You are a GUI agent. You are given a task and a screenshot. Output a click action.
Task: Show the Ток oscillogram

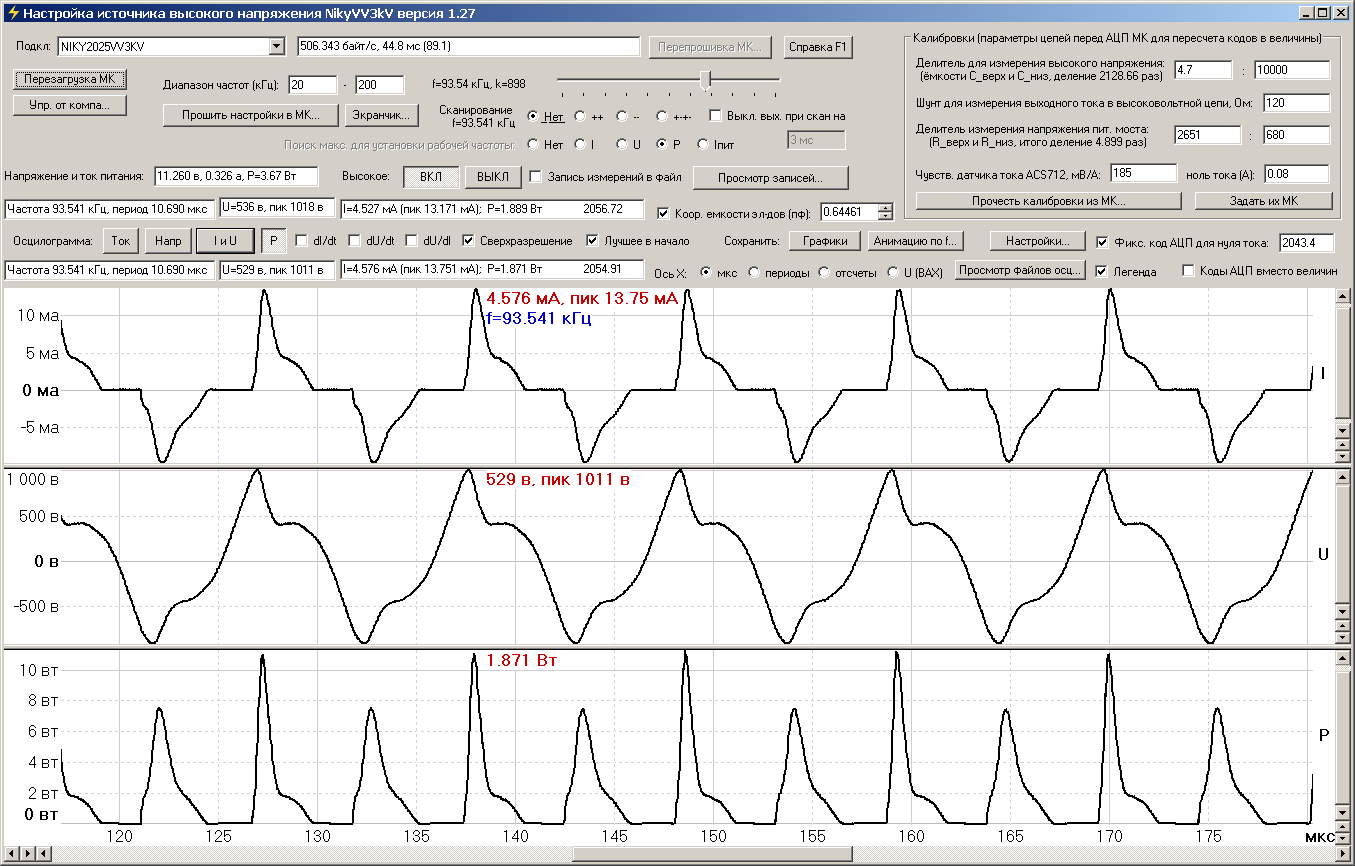click(121, 241)
